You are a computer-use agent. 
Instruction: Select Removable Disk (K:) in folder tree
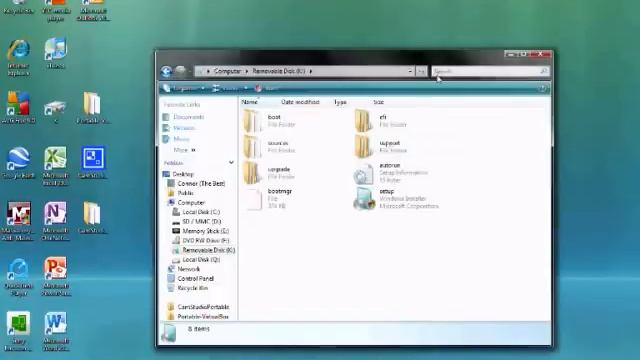tap(204, 250)
